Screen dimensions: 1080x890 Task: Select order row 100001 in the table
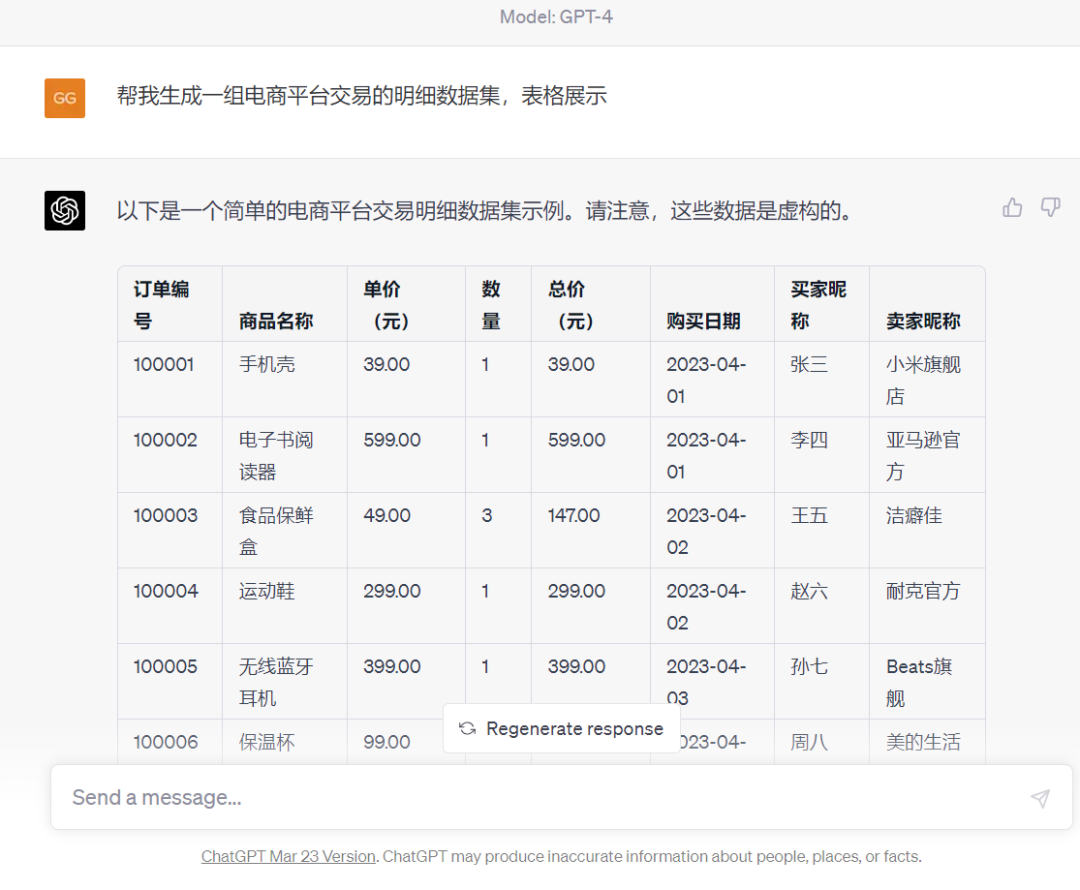coord(163,364)
